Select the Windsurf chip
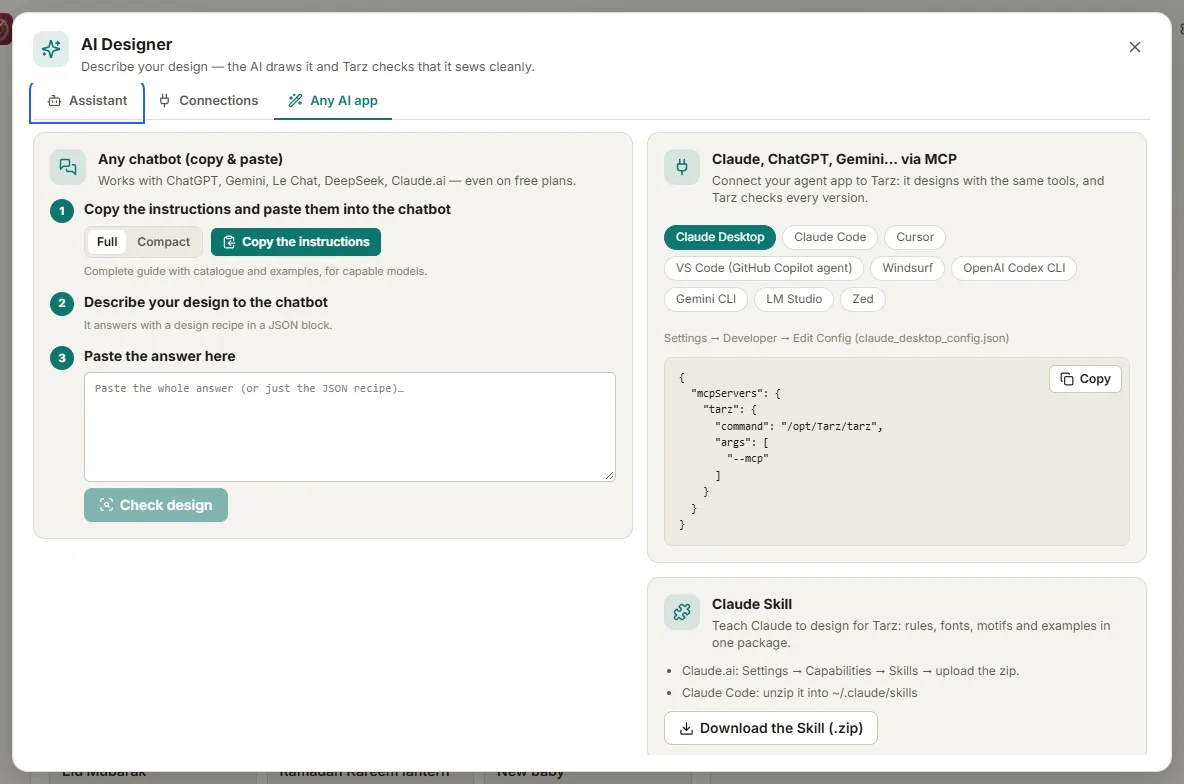This screenshot has width=1184, height=784. pos(907,268)
